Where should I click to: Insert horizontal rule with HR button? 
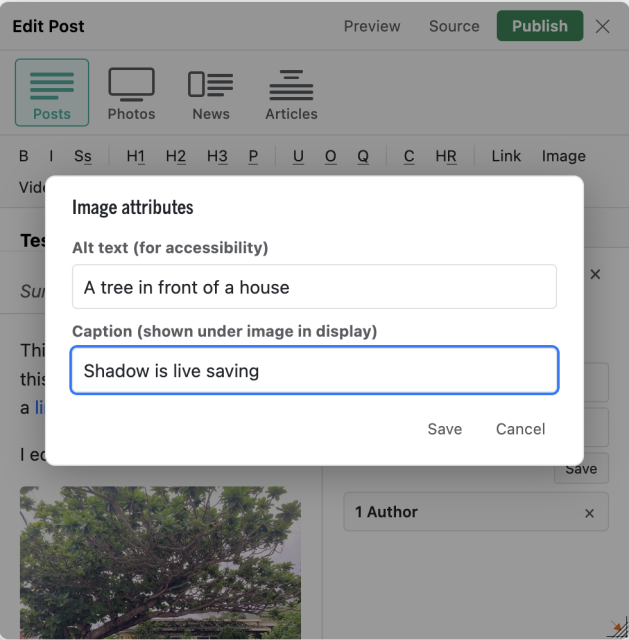pyautogui.click(x=446, y=156)
